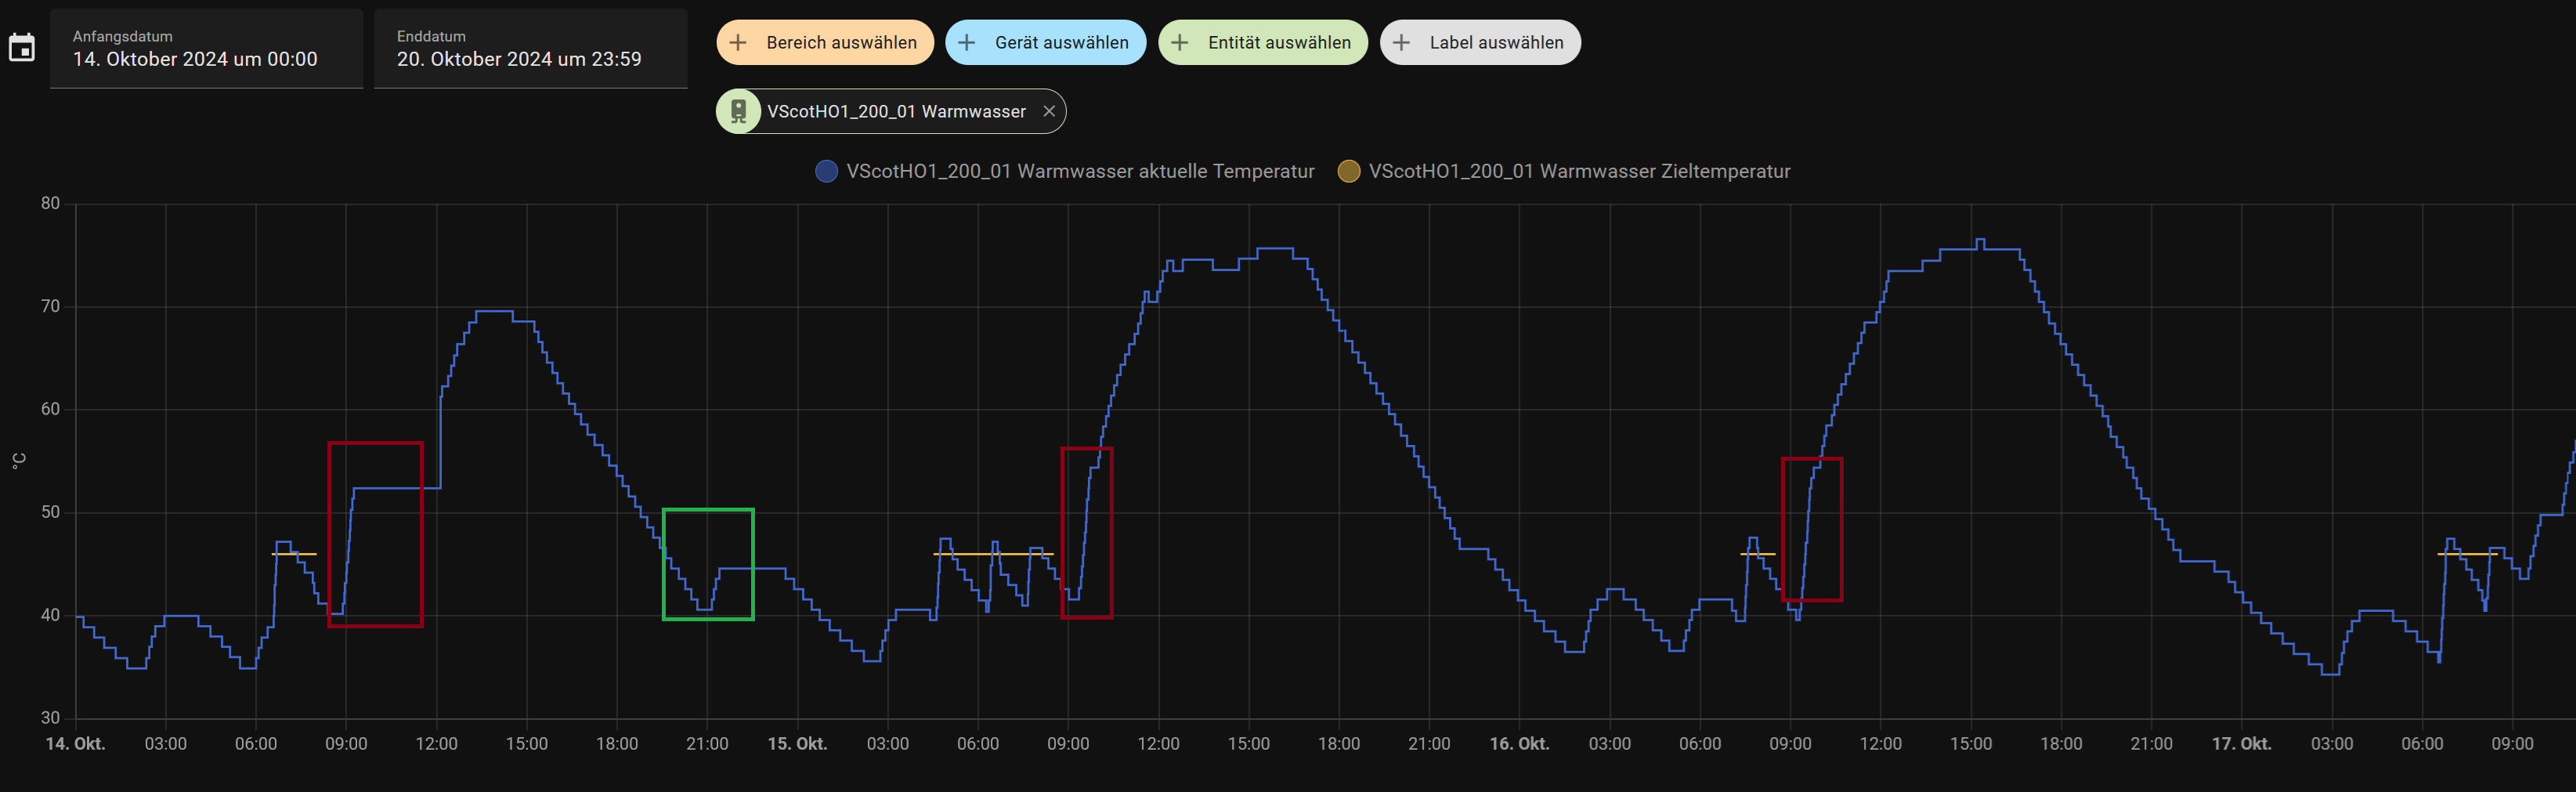Image resolution: width=2576 pixels, height=792 pixels.
Task: Click plus icon on Entität auswählen
Action: (1179, 42)
